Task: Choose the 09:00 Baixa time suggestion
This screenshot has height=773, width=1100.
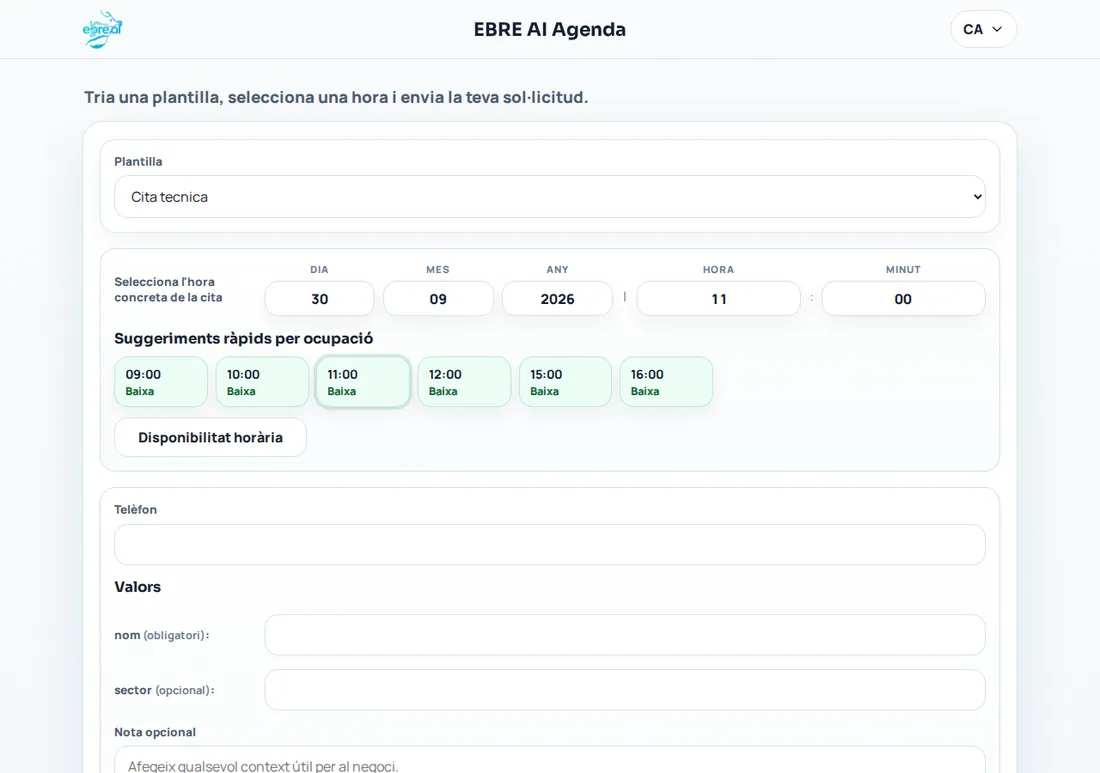Action: (x=161, y=382)
